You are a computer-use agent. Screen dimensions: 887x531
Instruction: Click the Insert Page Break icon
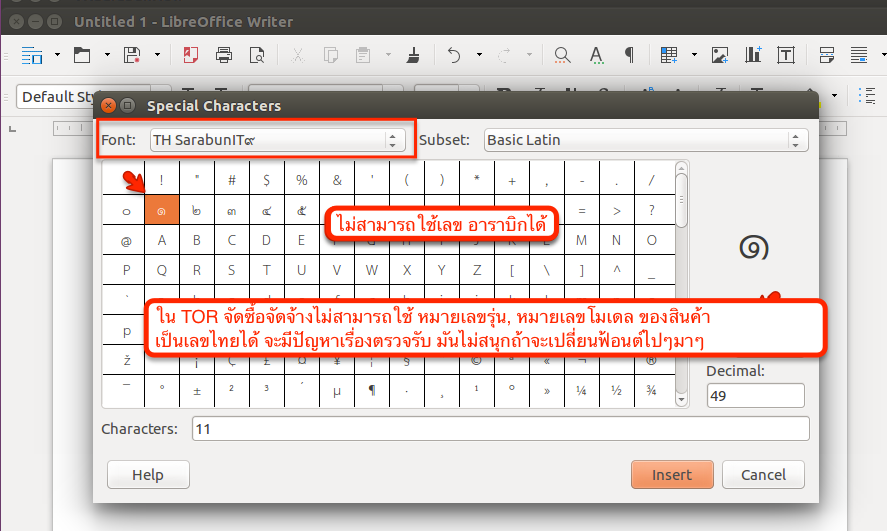pos(826,55)
